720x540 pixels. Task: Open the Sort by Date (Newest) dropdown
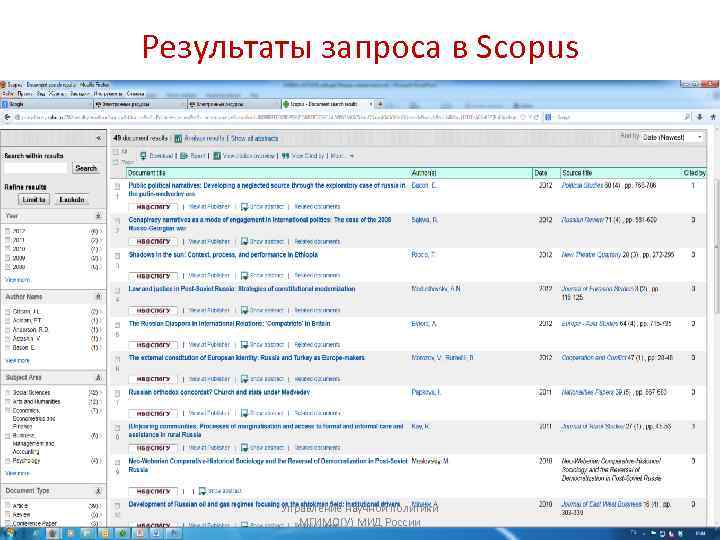click(x=672, y=137)
